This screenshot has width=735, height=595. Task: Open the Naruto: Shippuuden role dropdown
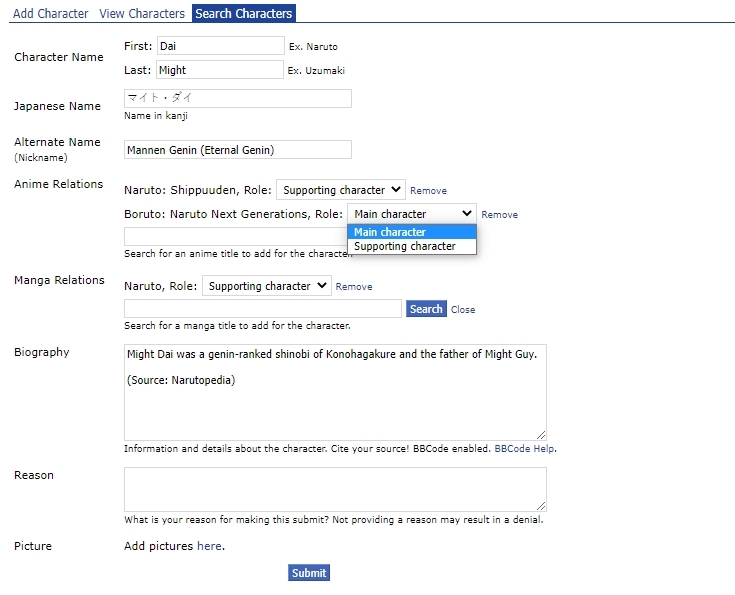point(340,190)
